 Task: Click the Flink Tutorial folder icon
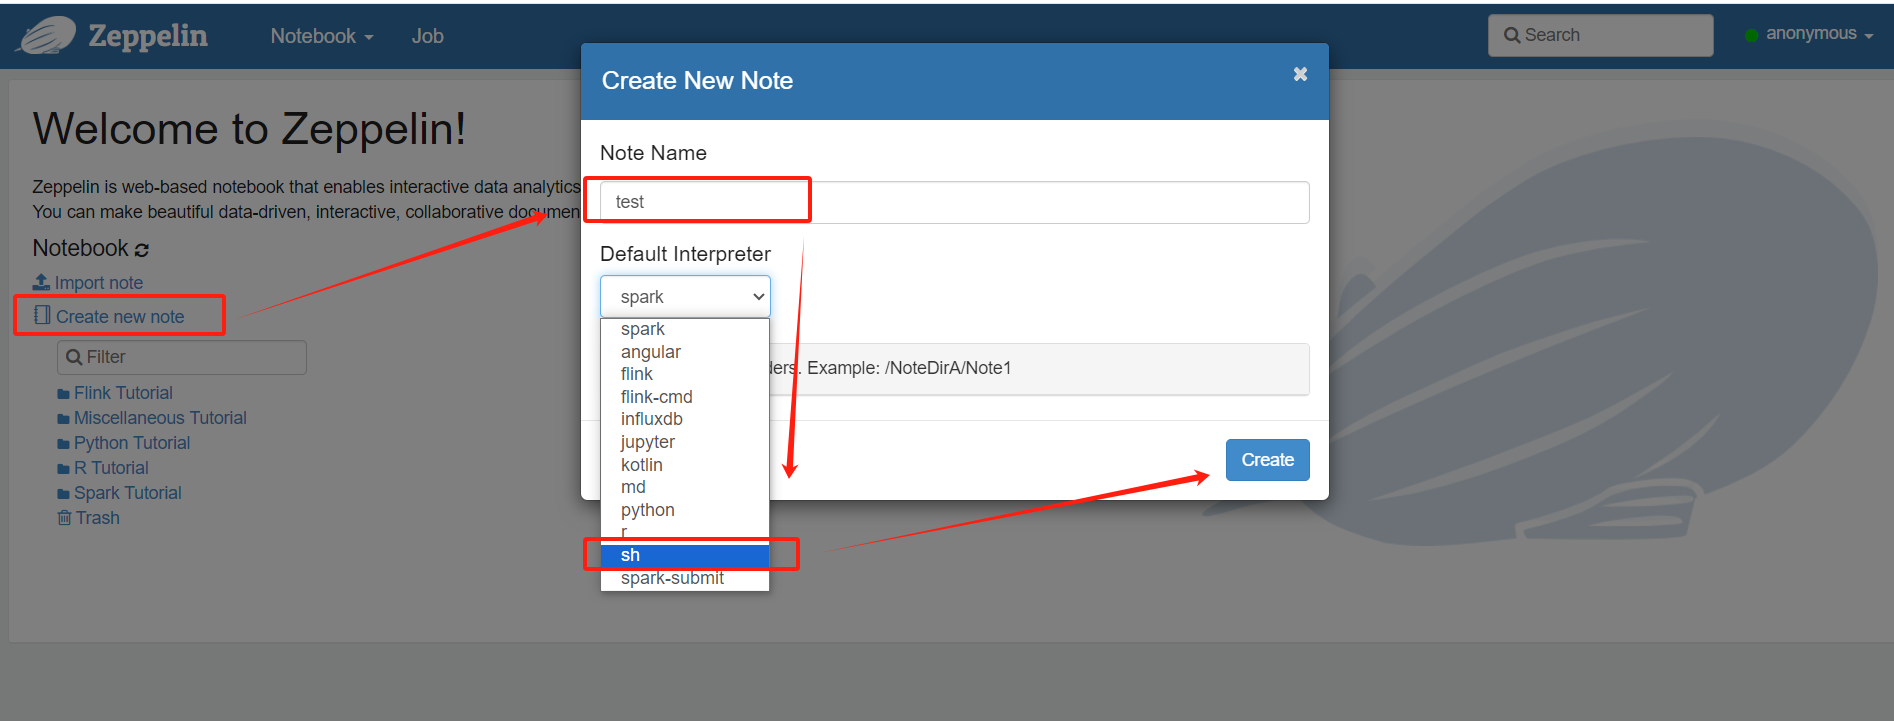tap(64, 394)
